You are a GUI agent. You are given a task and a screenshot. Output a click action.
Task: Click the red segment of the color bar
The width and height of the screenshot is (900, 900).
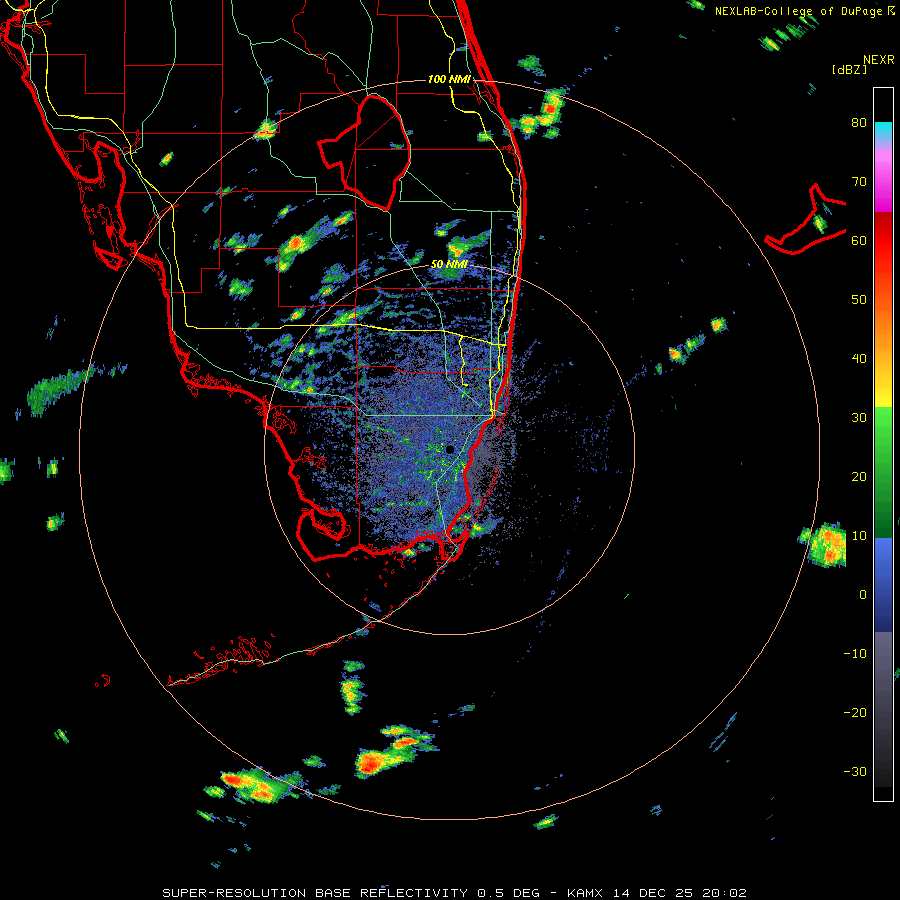[x=883, y=239]
